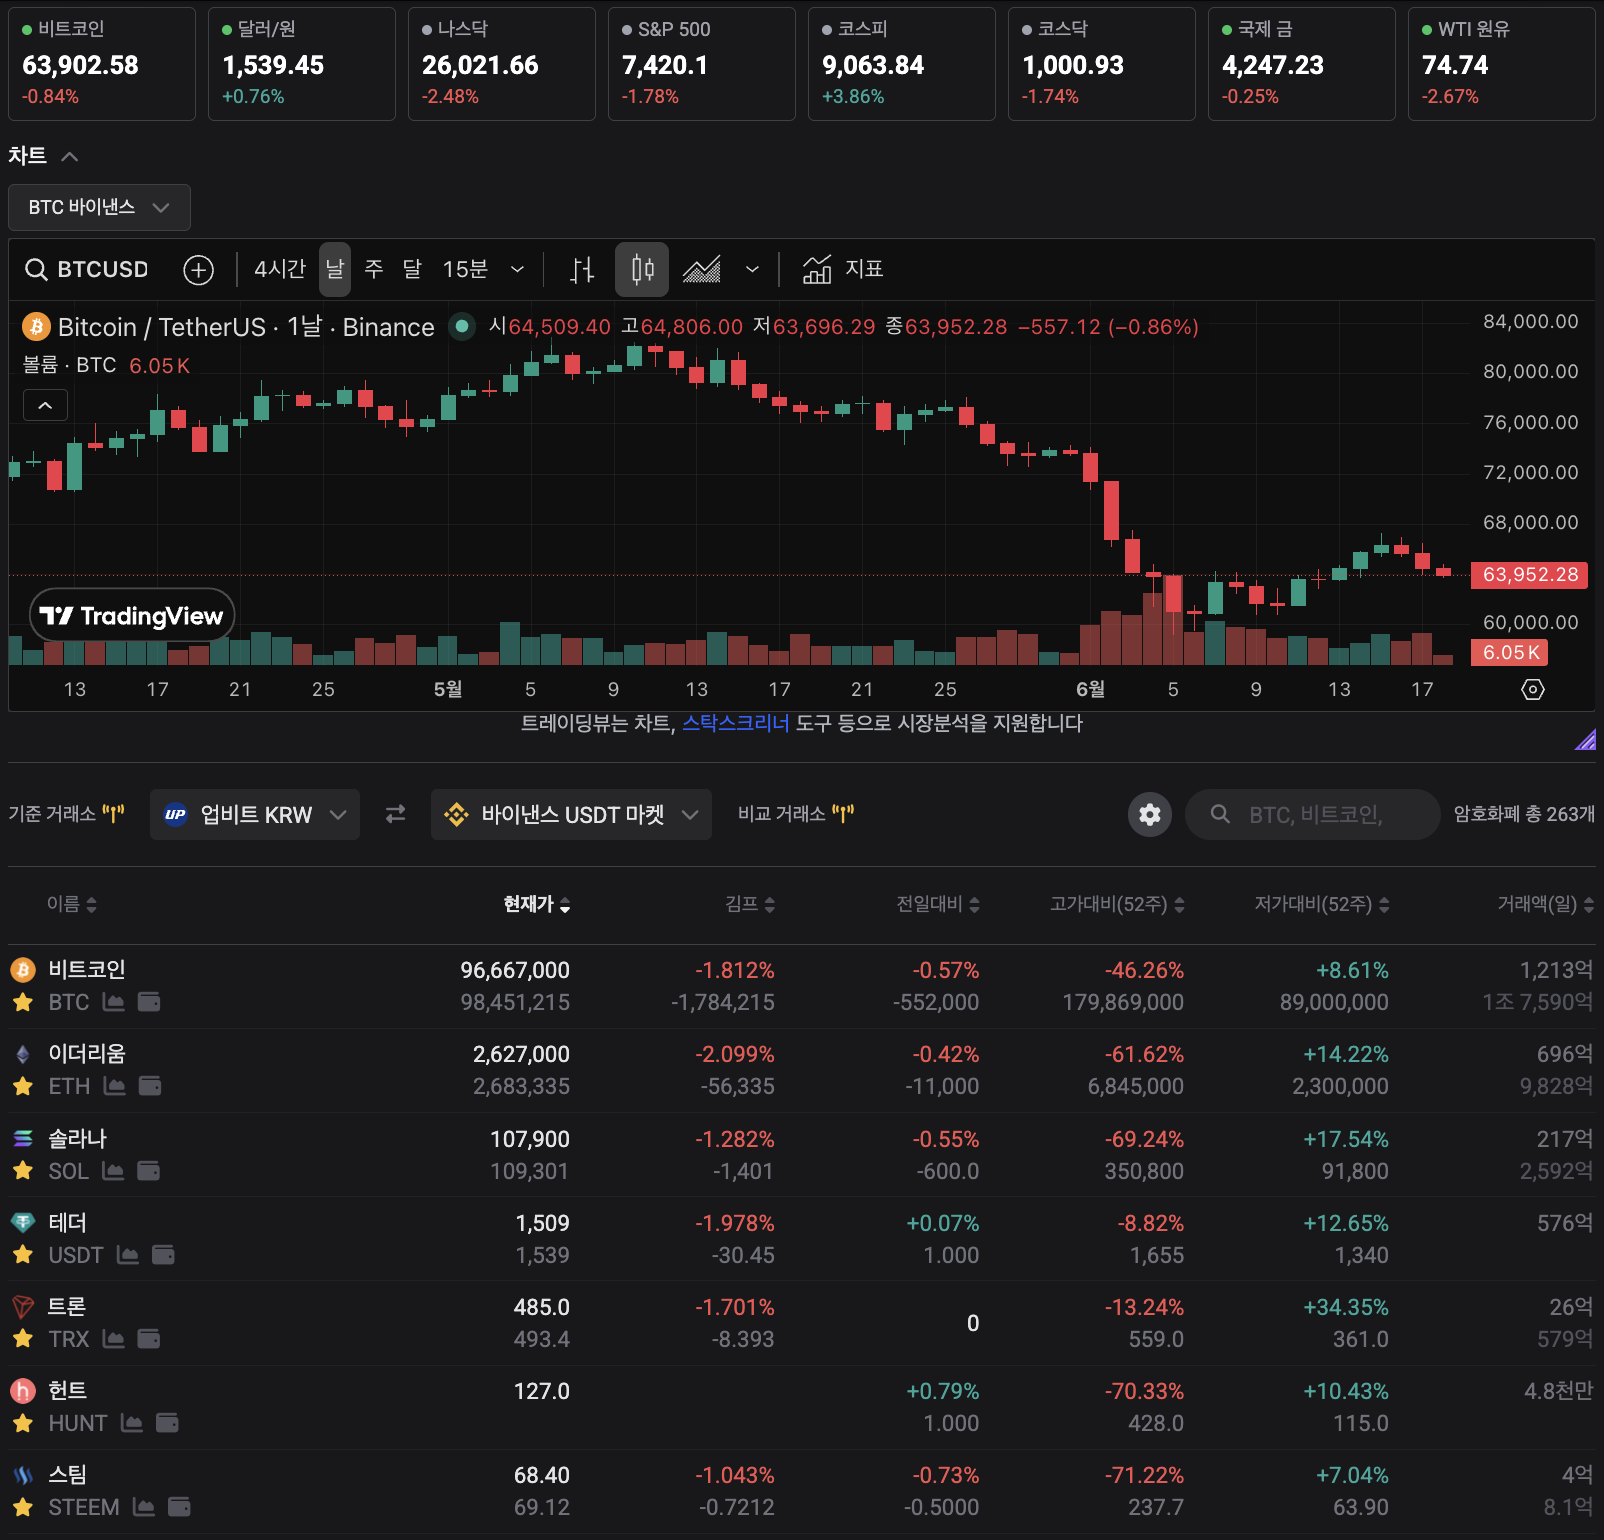Click the wallet icon for SOL
The image size is (1604, 1540).
pos(148,1171)
